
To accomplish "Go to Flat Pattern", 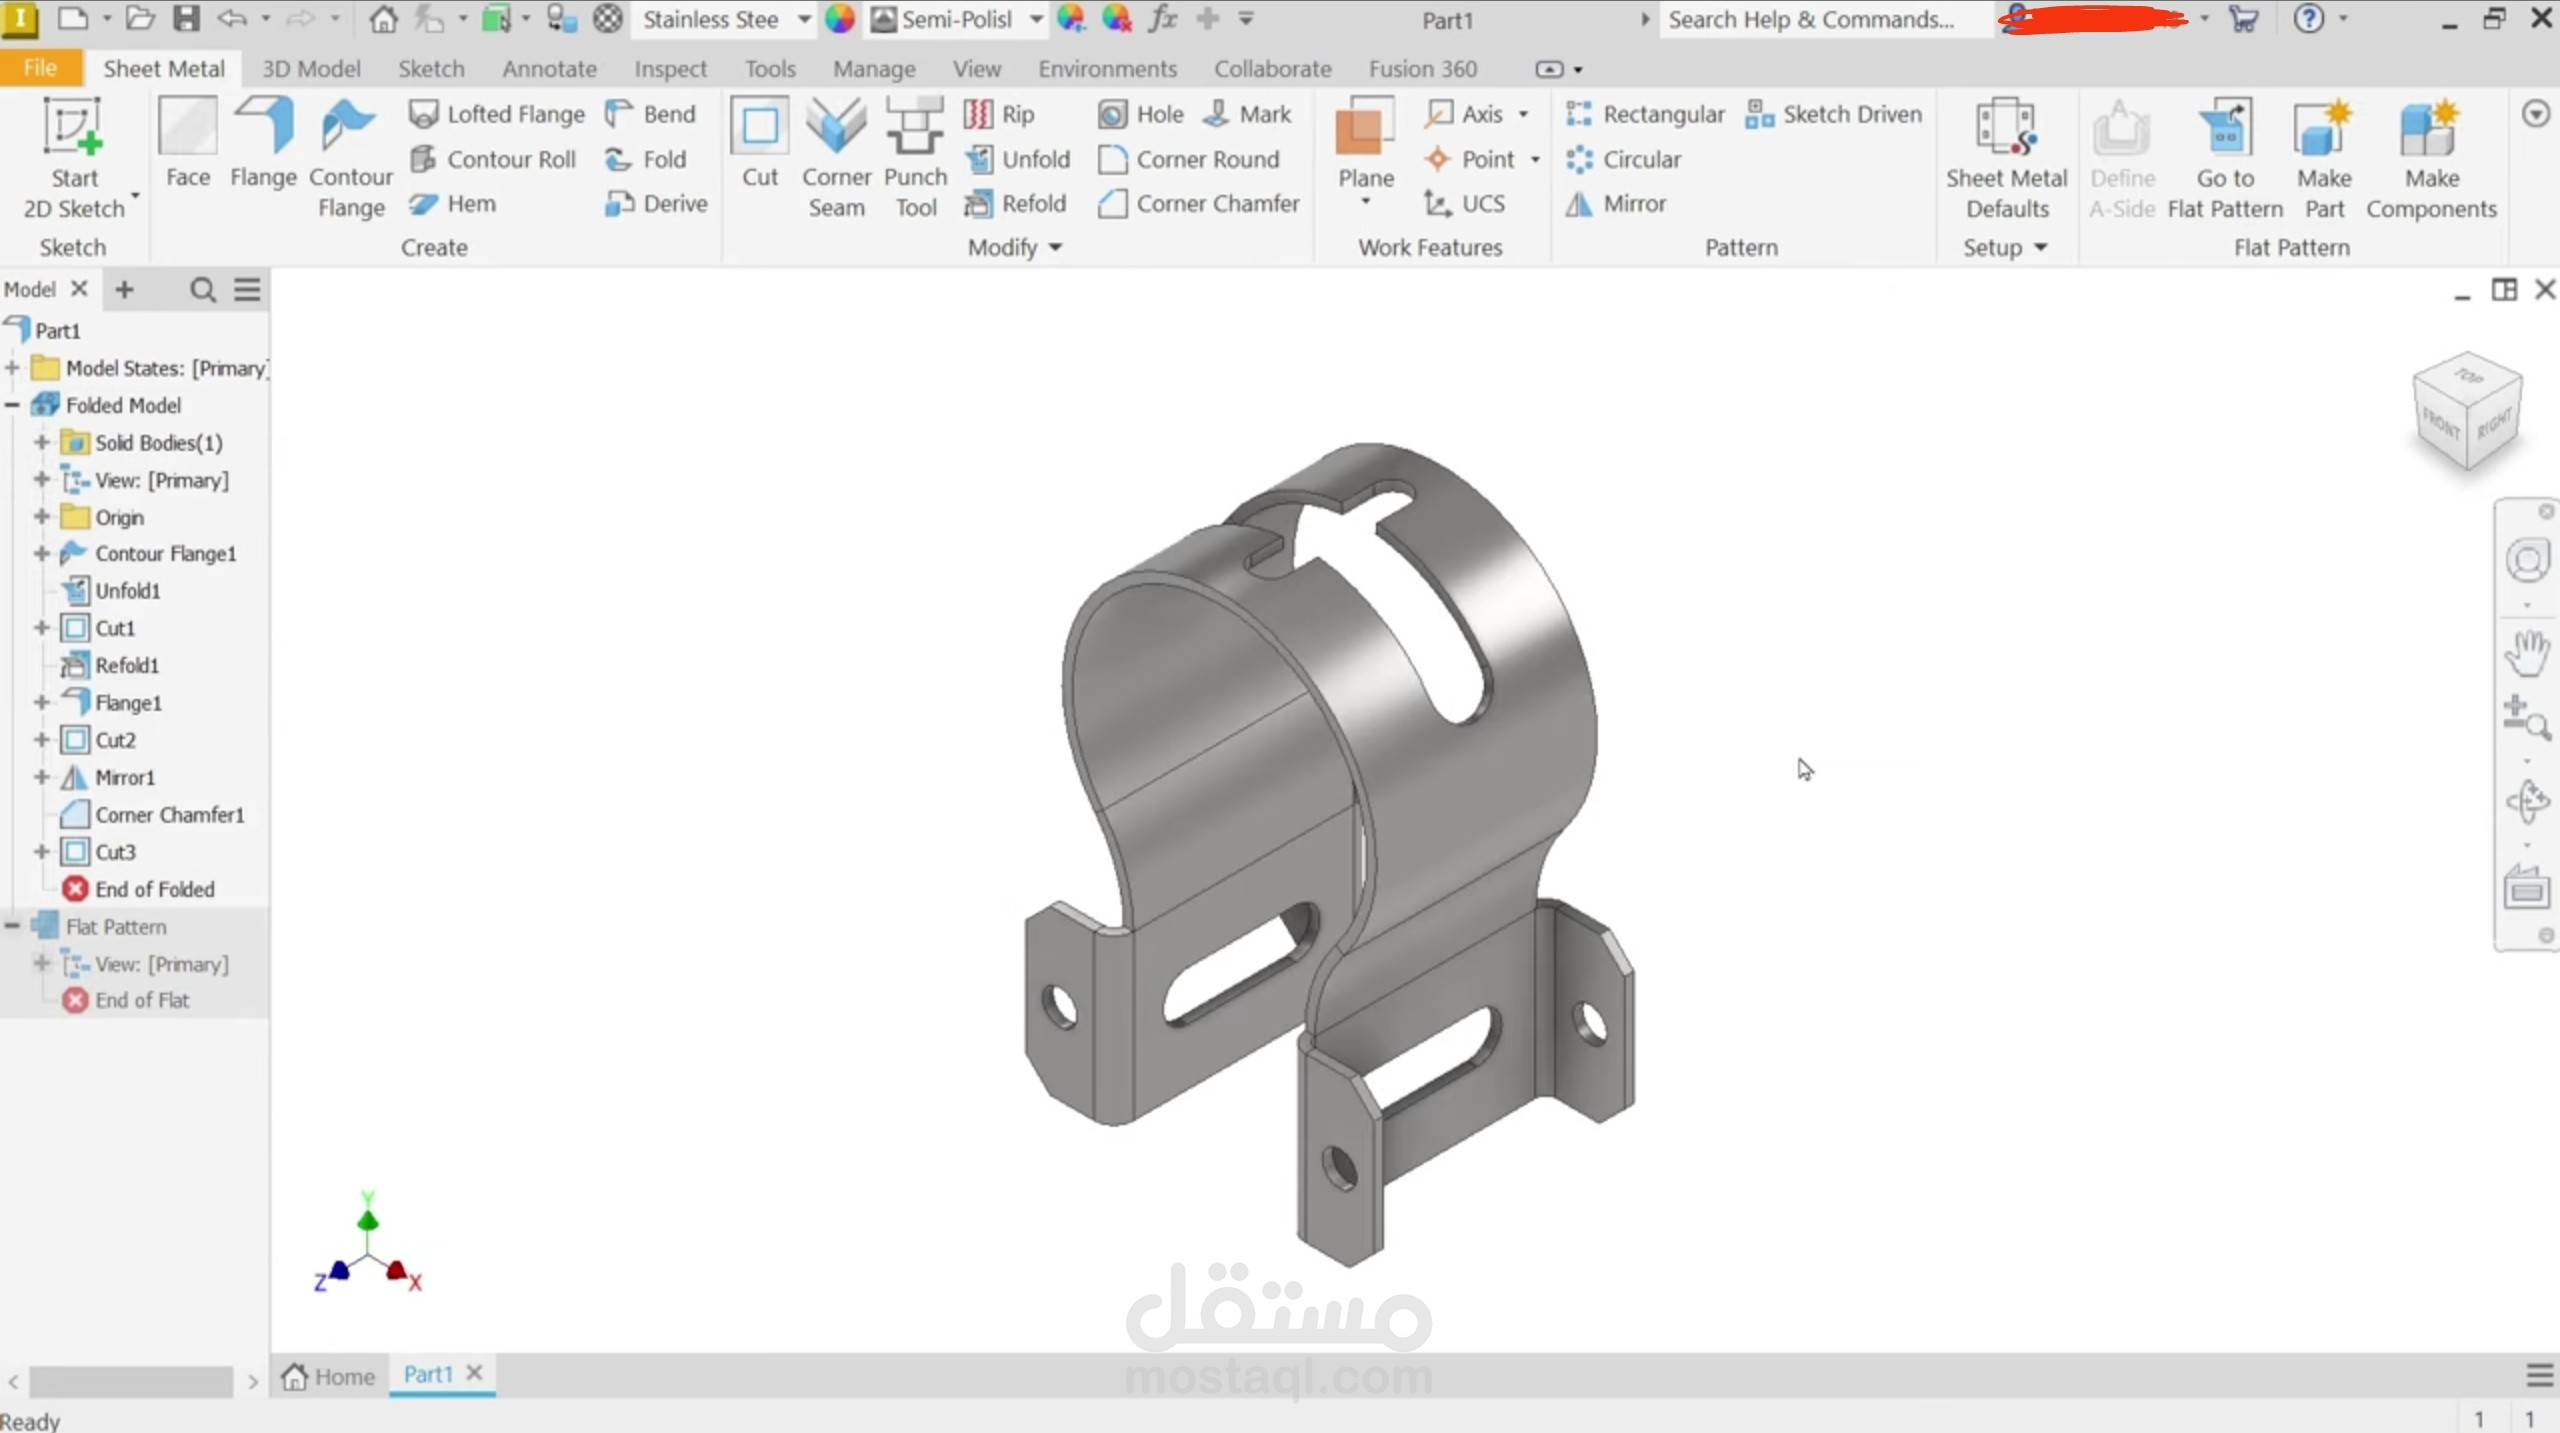I will tap(2225, 158).
